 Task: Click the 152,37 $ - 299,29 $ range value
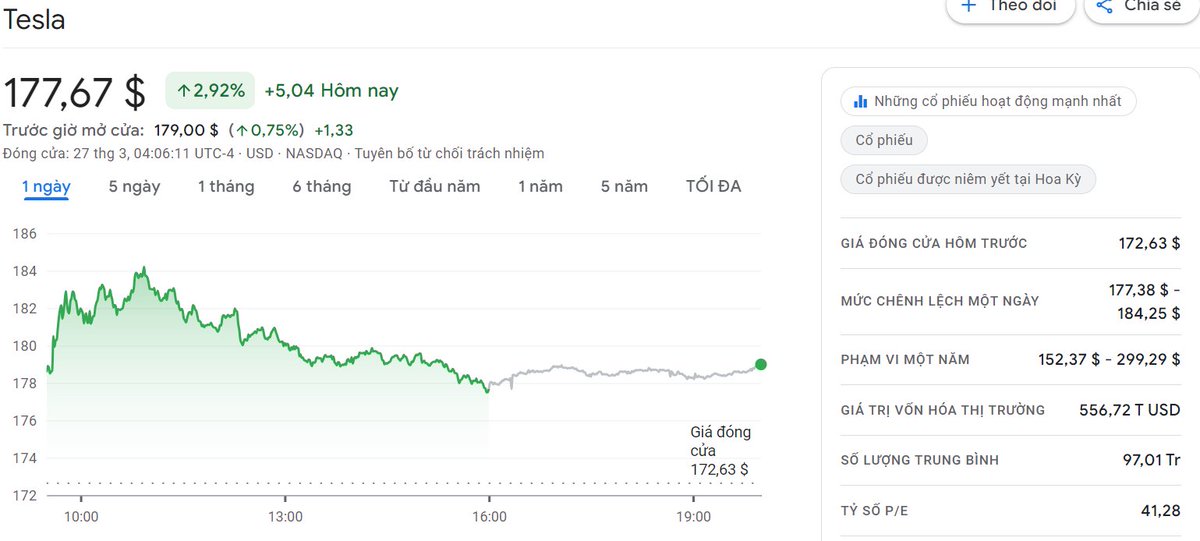[x=1110, y=360]
